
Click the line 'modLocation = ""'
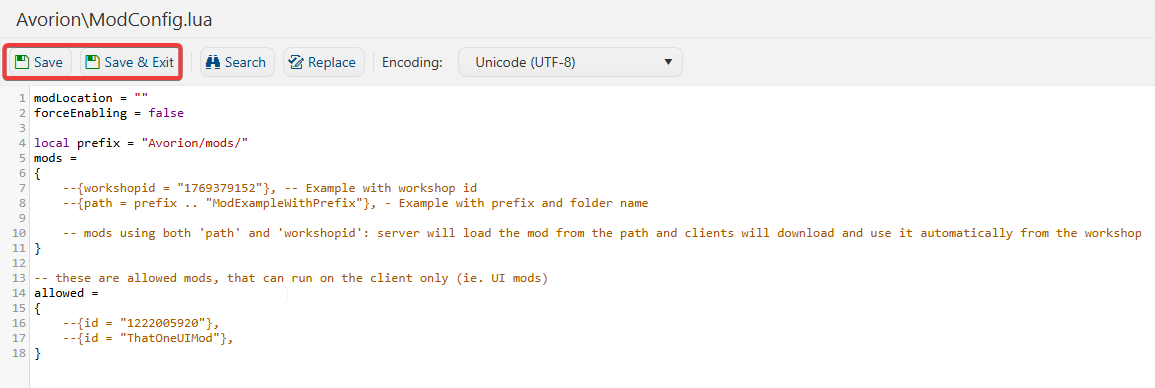coord(91,98)
